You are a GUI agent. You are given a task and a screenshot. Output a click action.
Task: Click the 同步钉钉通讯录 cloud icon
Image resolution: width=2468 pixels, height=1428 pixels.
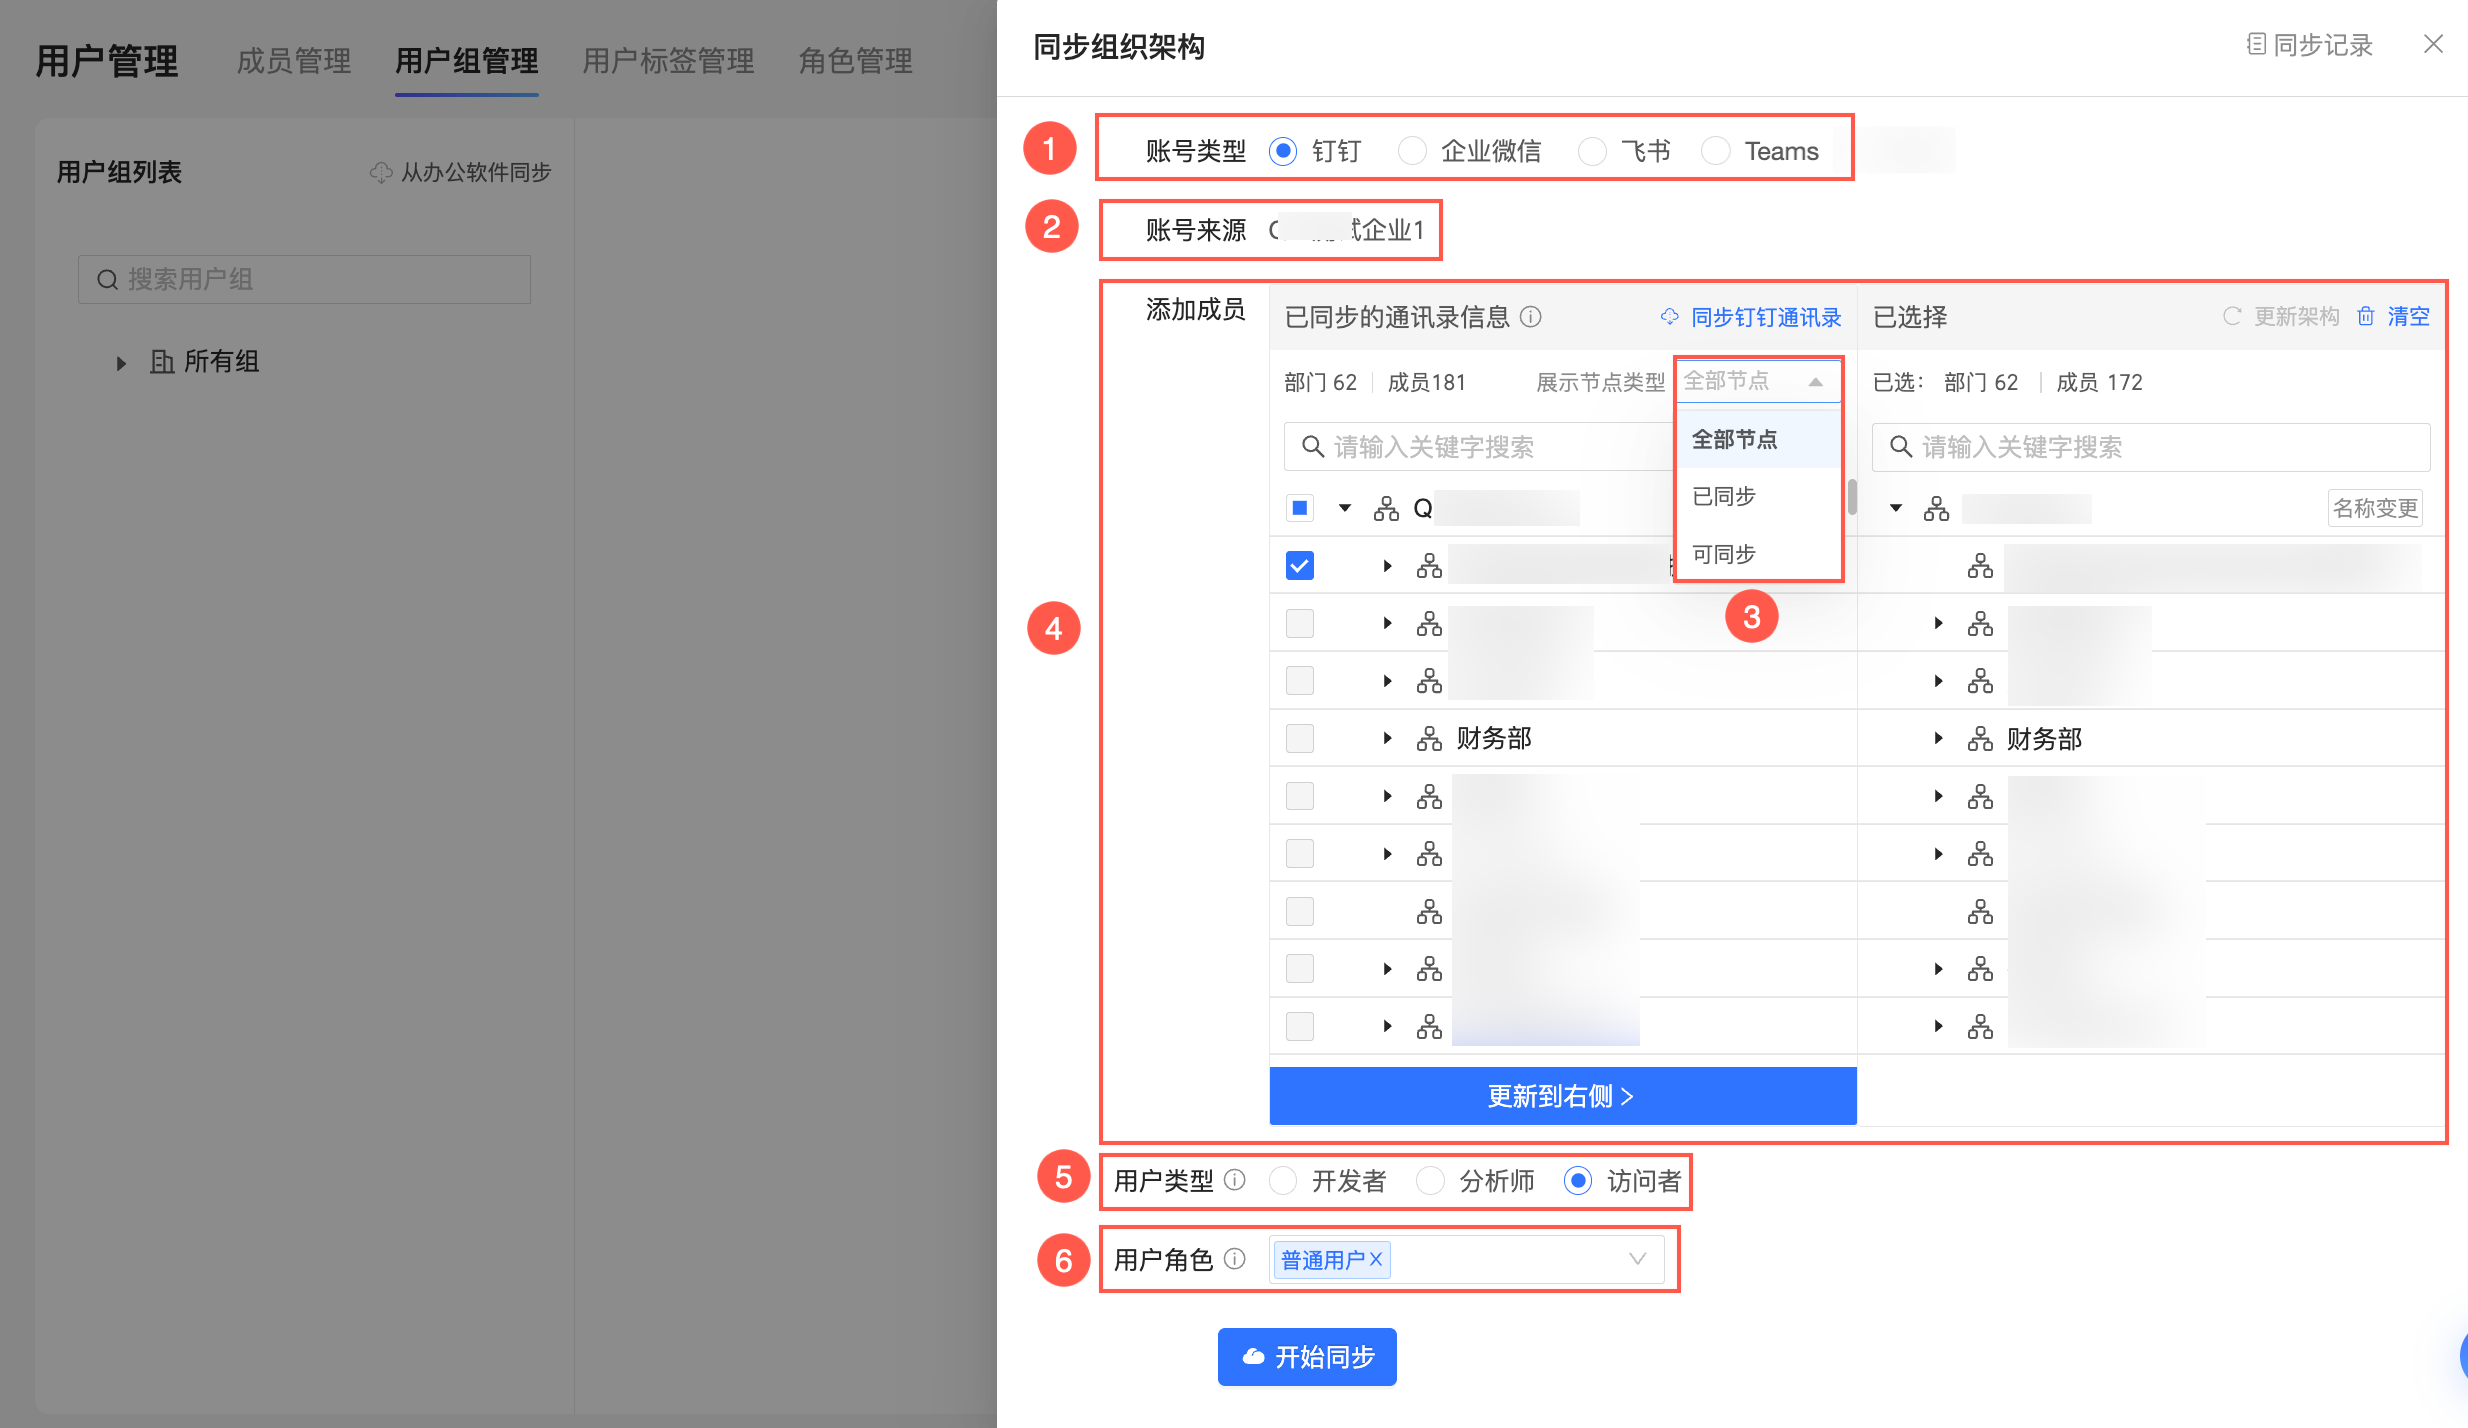coord(1670,317)
